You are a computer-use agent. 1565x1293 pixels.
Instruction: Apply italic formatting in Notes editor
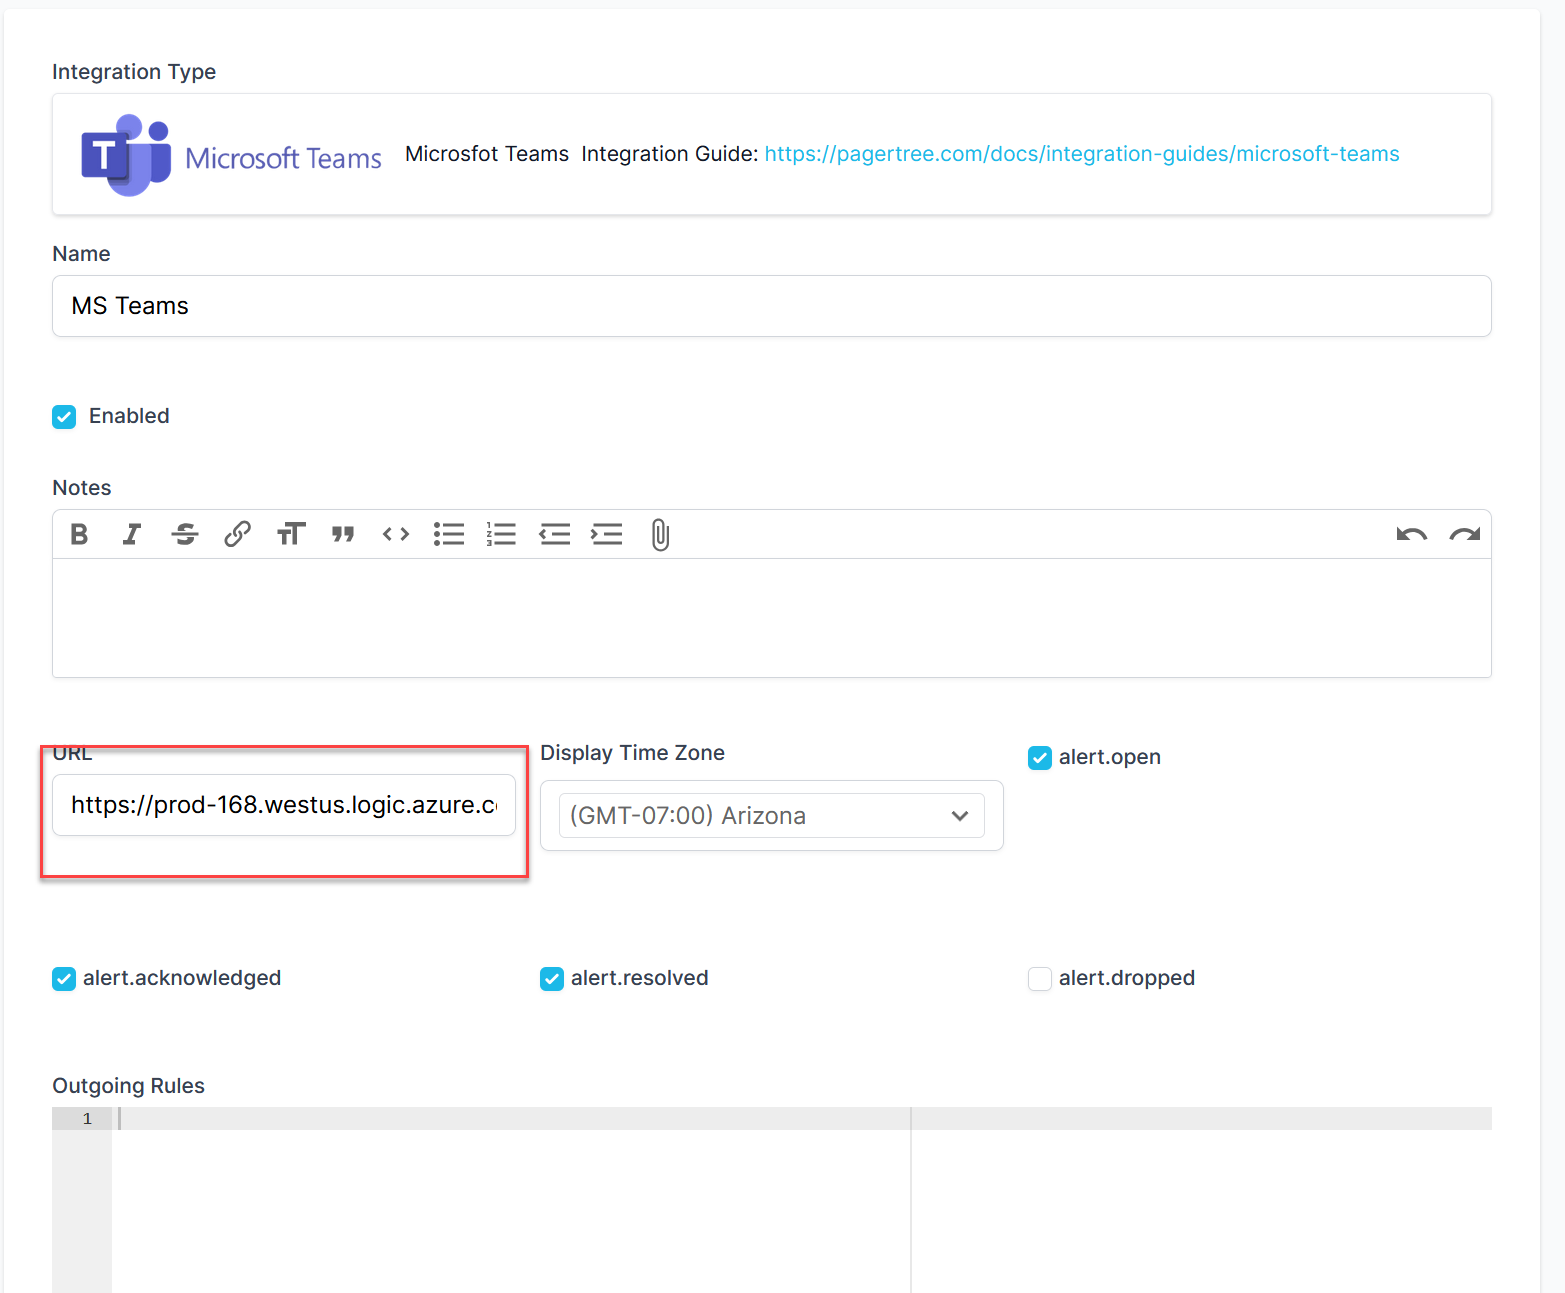coord(132,535)
